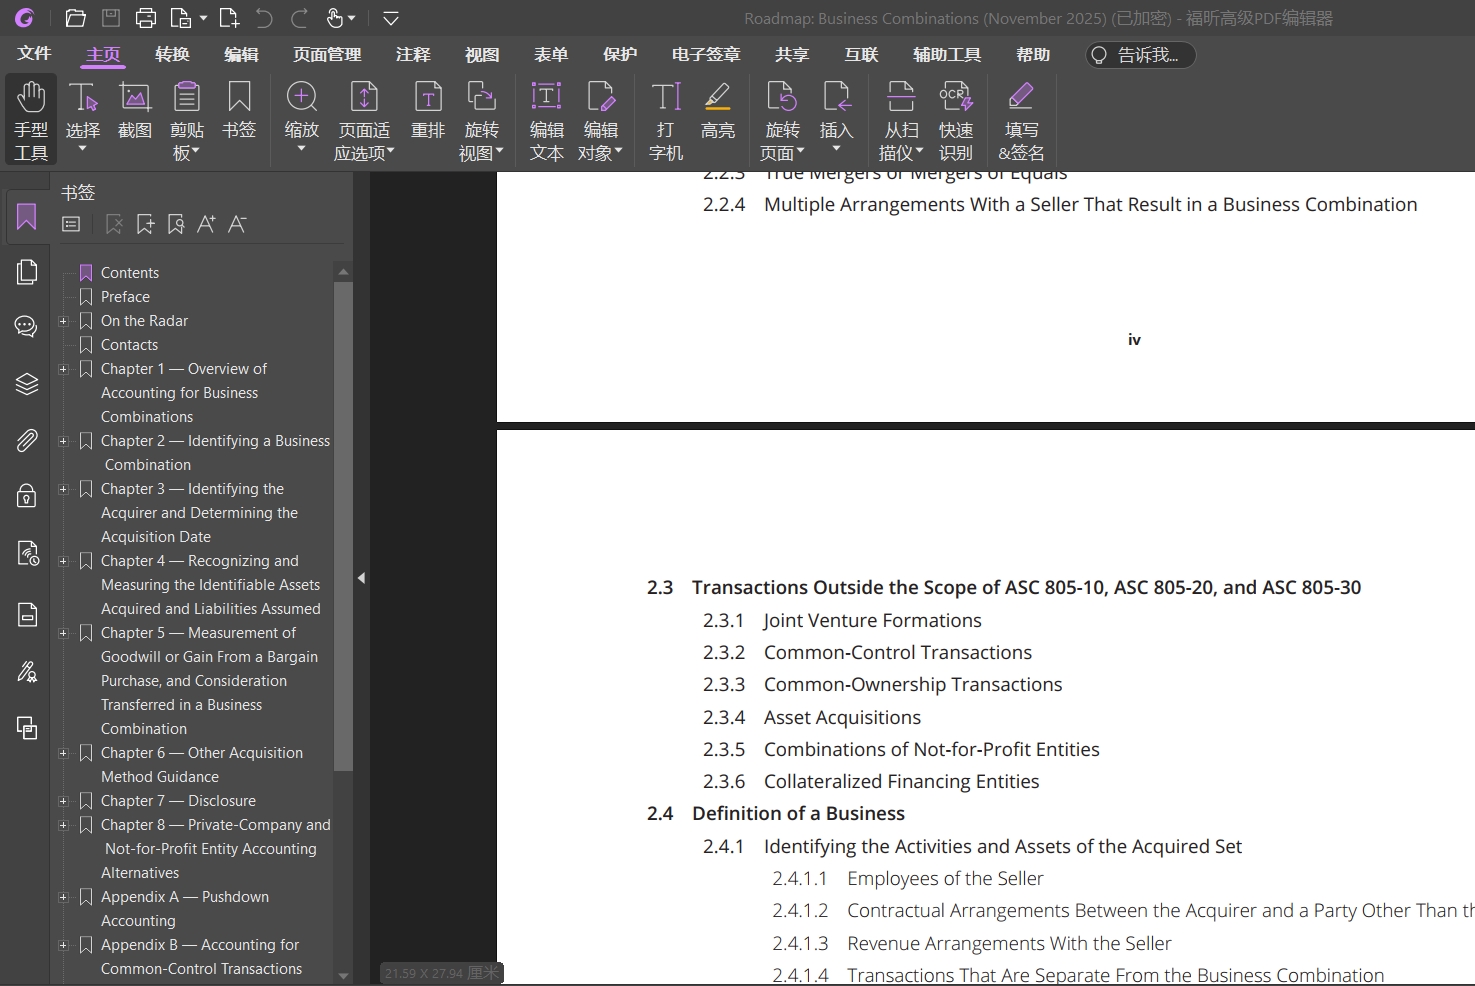Screen dimensions: 1475x986
Task: Jump to the Preface bookmark
Action: click(x=125, y=297)
